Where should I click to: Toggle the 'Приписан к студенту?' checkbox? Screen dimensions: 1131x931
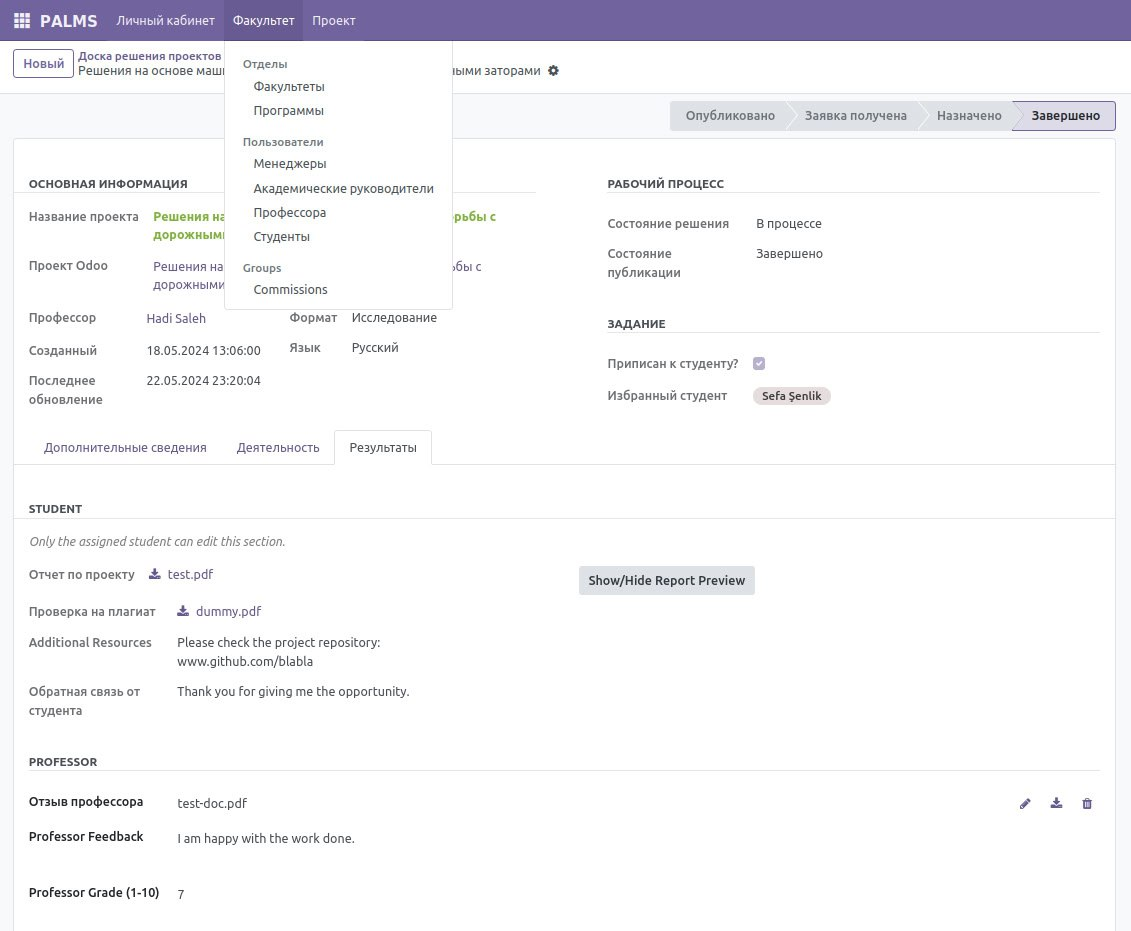pyautogui.click(x=759, y=363)
